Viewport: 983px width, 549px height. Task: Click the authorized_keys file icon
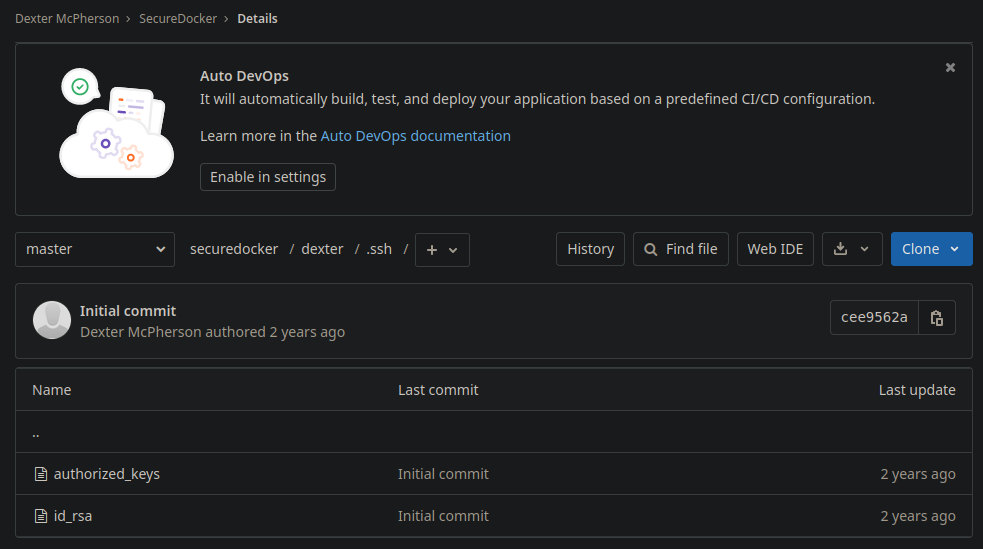[41, 474]
